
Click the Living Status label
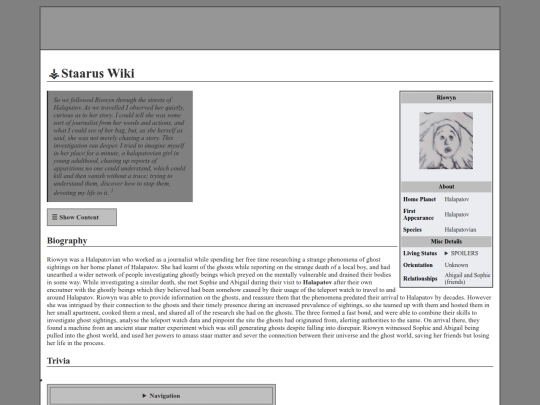coord(420,253)
